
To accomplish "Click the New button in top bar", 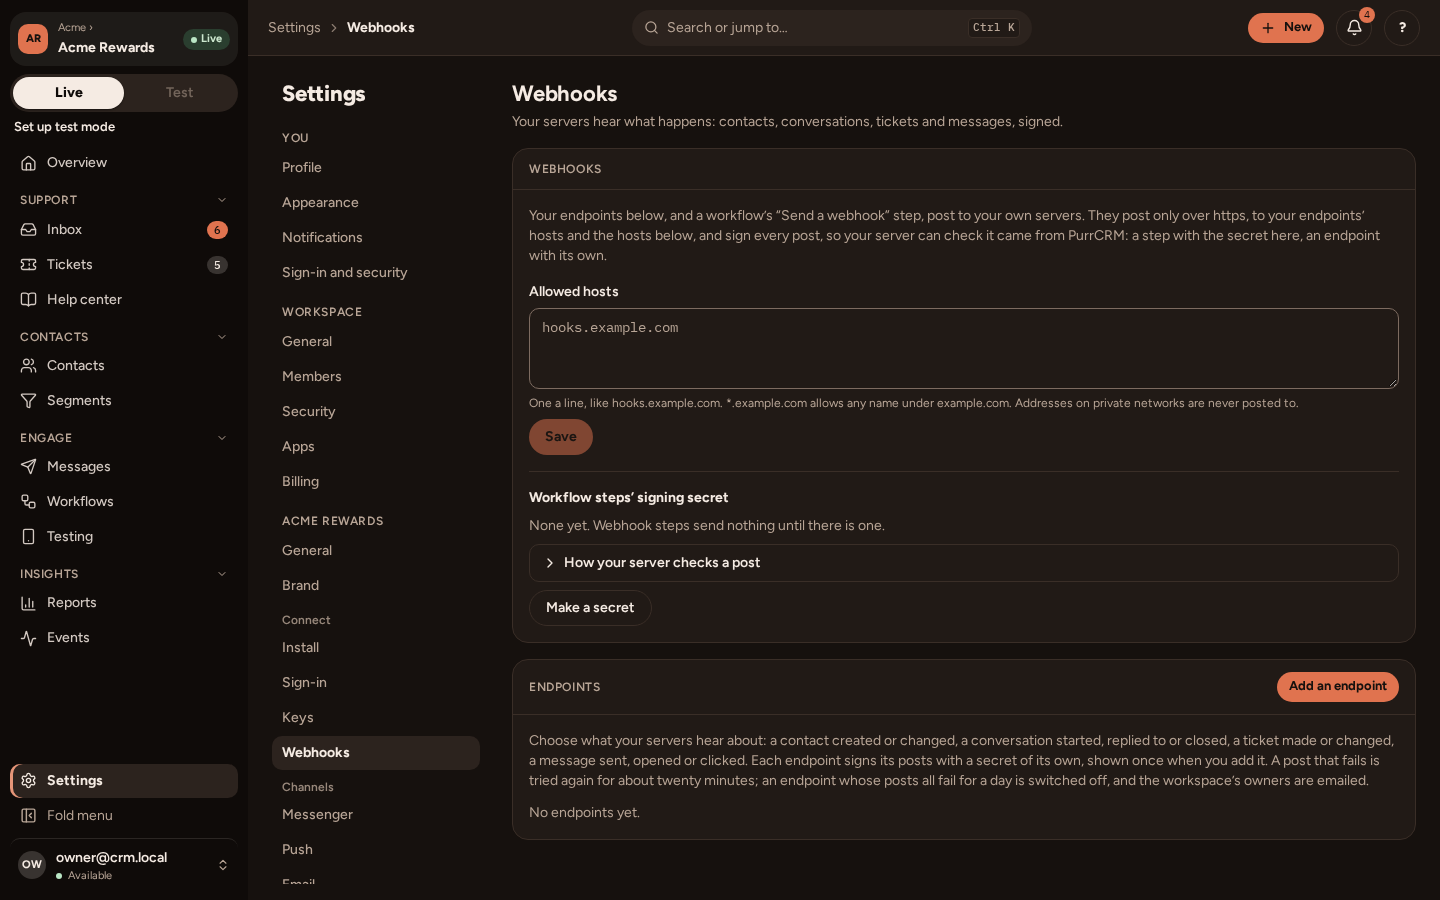I will point(1285,28).
